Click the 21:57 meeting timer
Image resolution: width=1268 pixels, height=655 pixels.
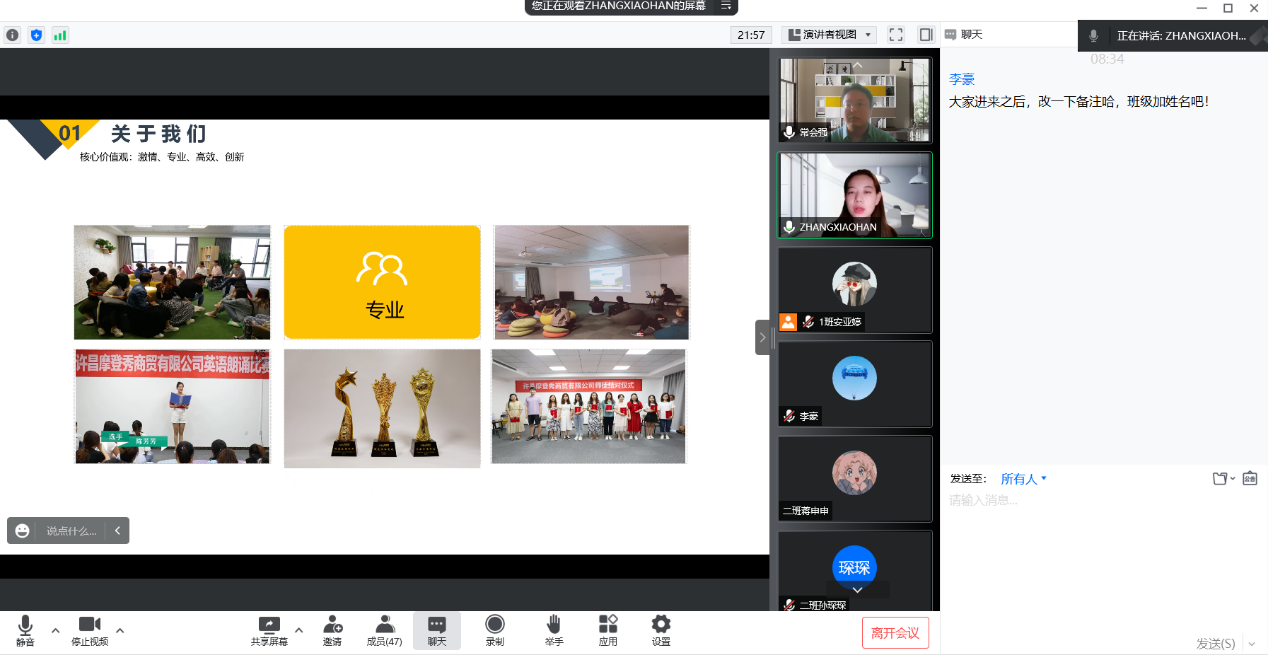tap(751, 35)
